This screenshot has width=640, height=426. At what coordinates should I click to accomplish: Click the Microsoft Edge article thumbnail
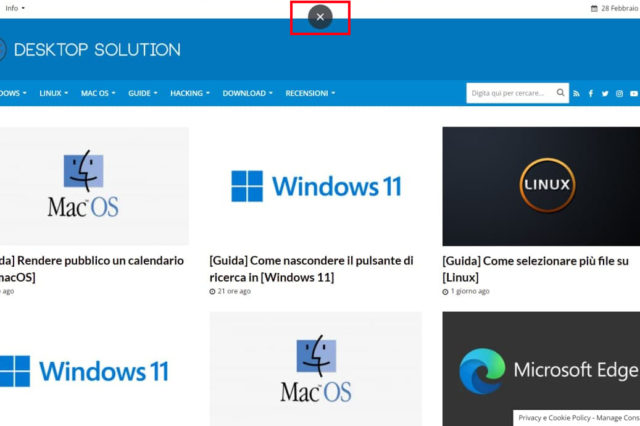[541, 368]
